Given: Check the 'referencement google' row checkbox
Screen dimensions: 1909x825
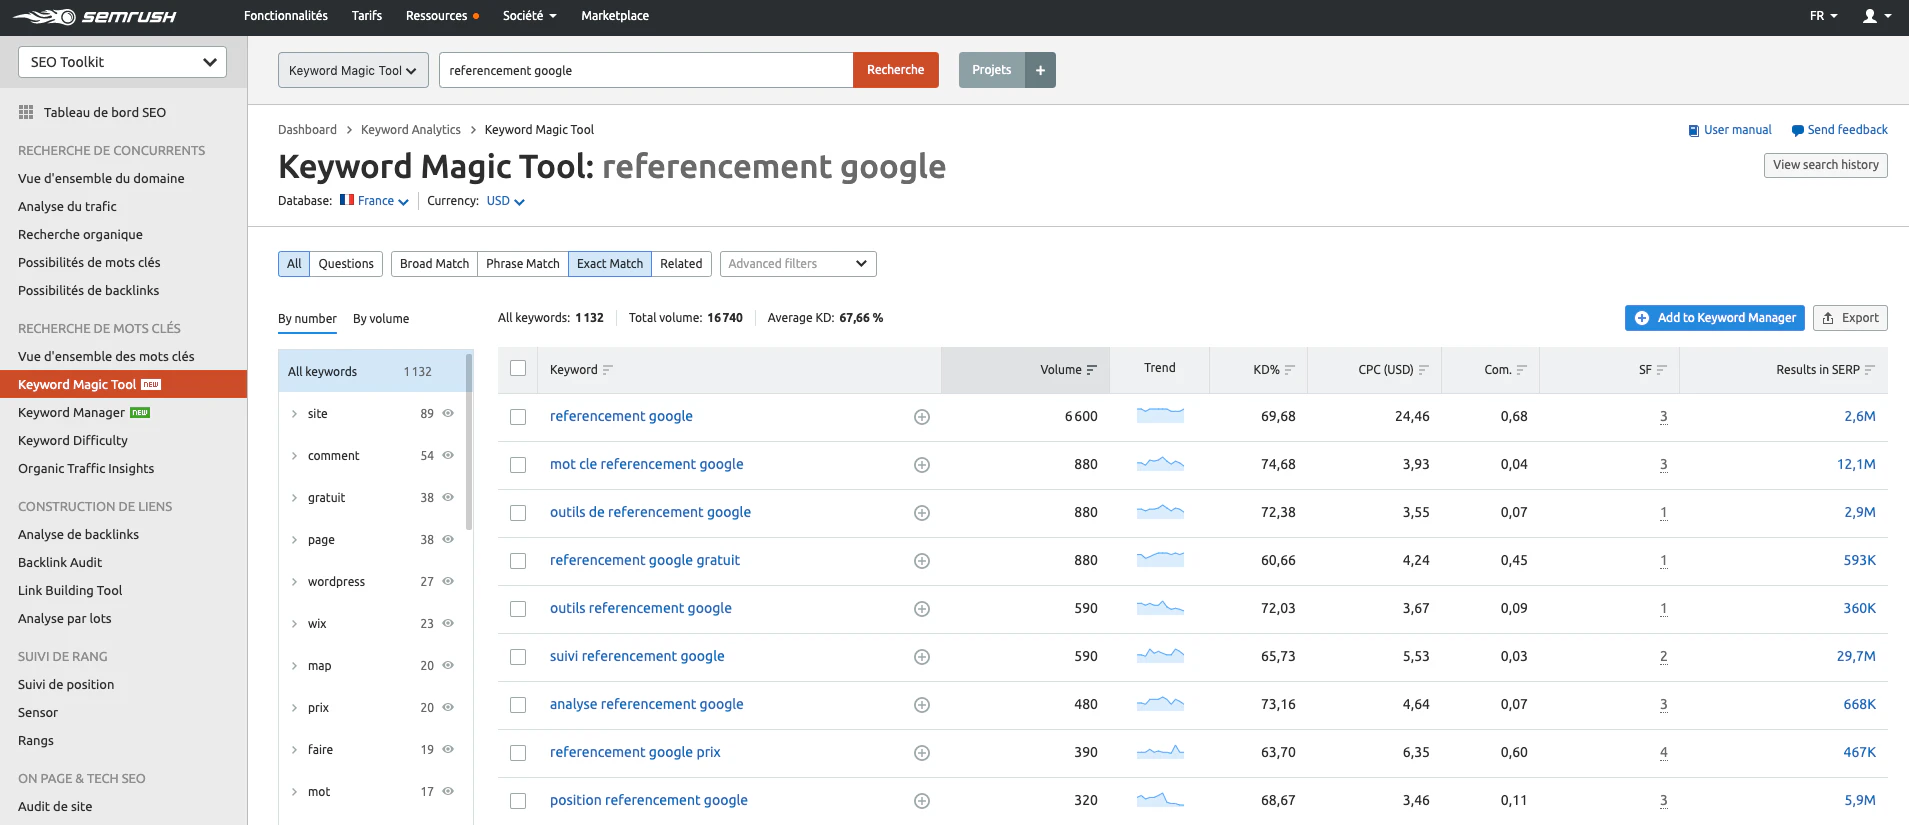Looking at the screenshot, I should 518,417.
